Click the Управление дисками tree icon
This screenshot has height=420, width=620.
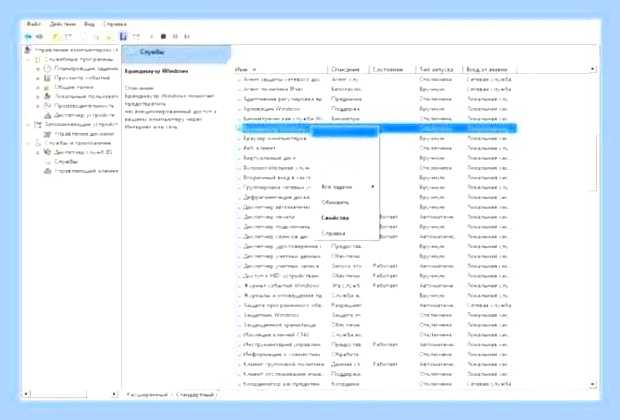(47, 134)
